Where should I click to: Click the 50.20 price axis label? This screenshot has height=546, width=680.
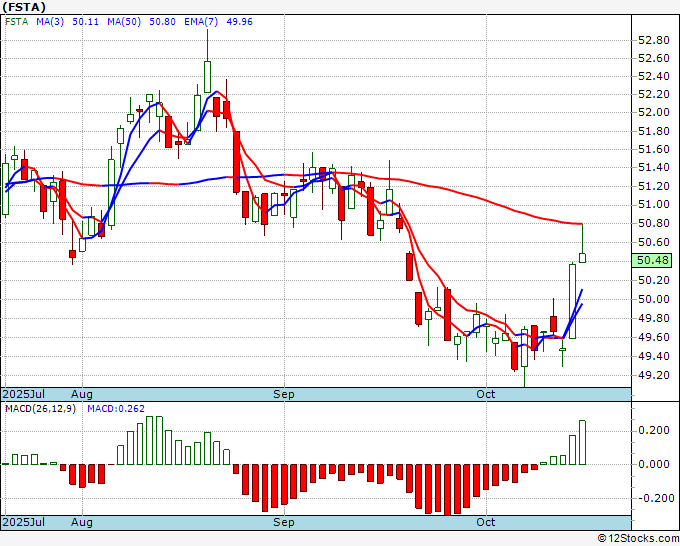coord(654,280)
